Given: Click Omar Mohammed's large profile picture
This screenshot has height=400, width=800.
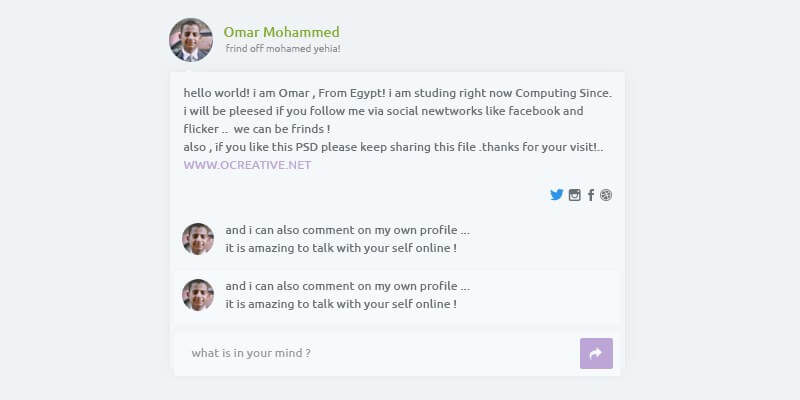Looking at the screenshot, I should coord(191,40).
